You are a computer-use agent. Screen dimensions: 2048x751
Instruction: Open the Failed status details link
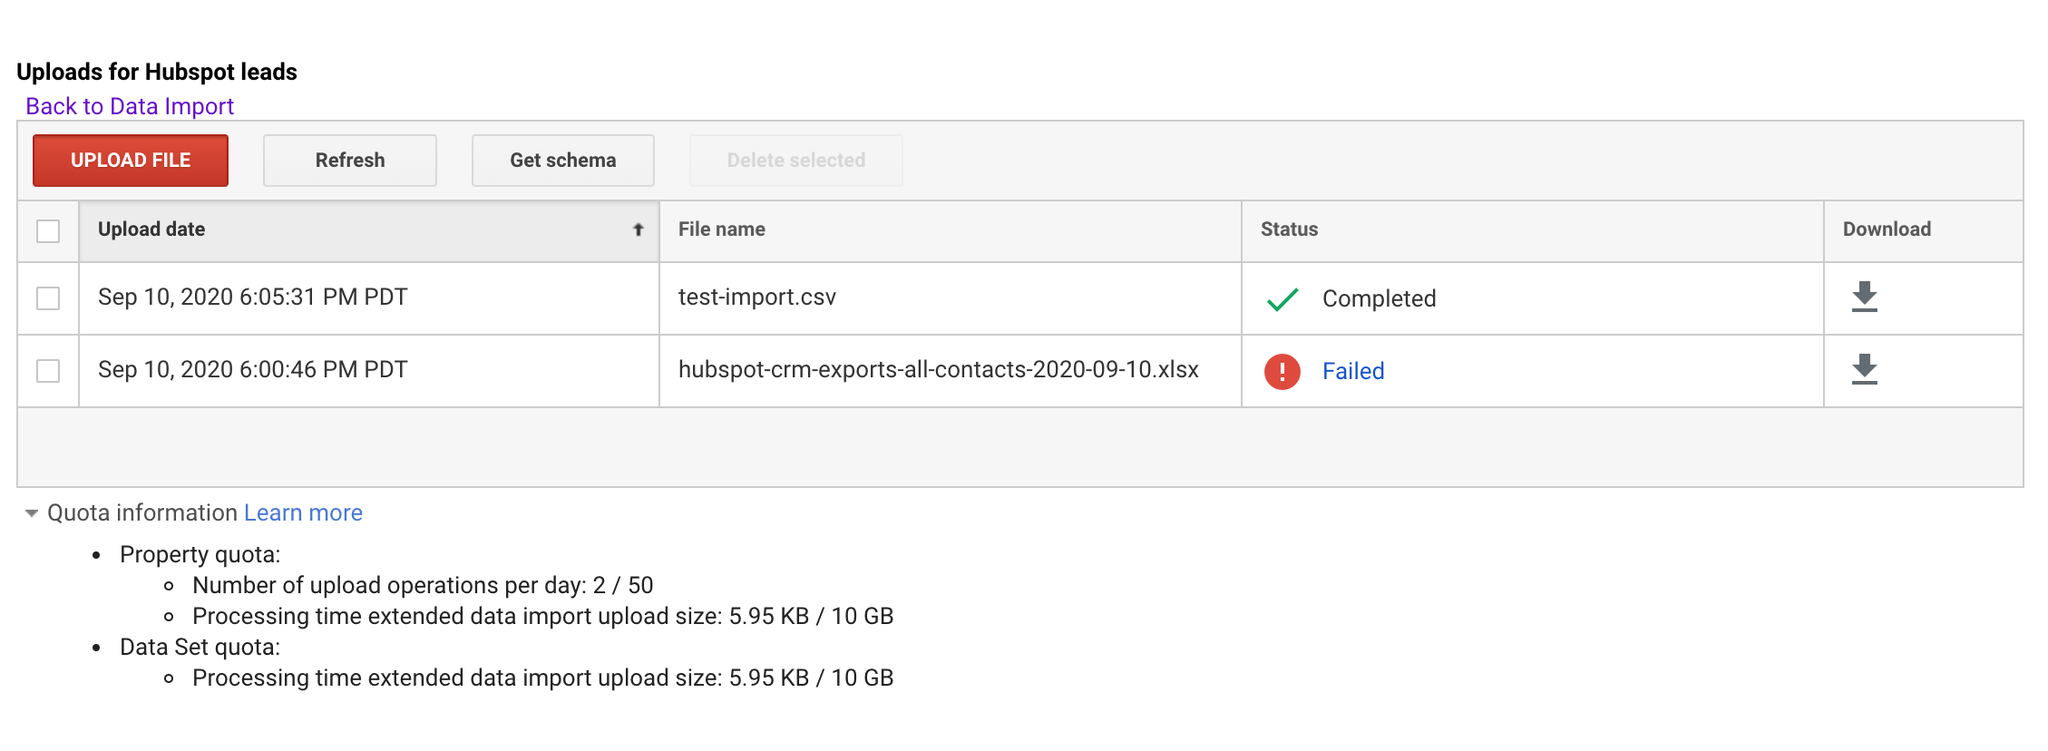point(1353,371)
